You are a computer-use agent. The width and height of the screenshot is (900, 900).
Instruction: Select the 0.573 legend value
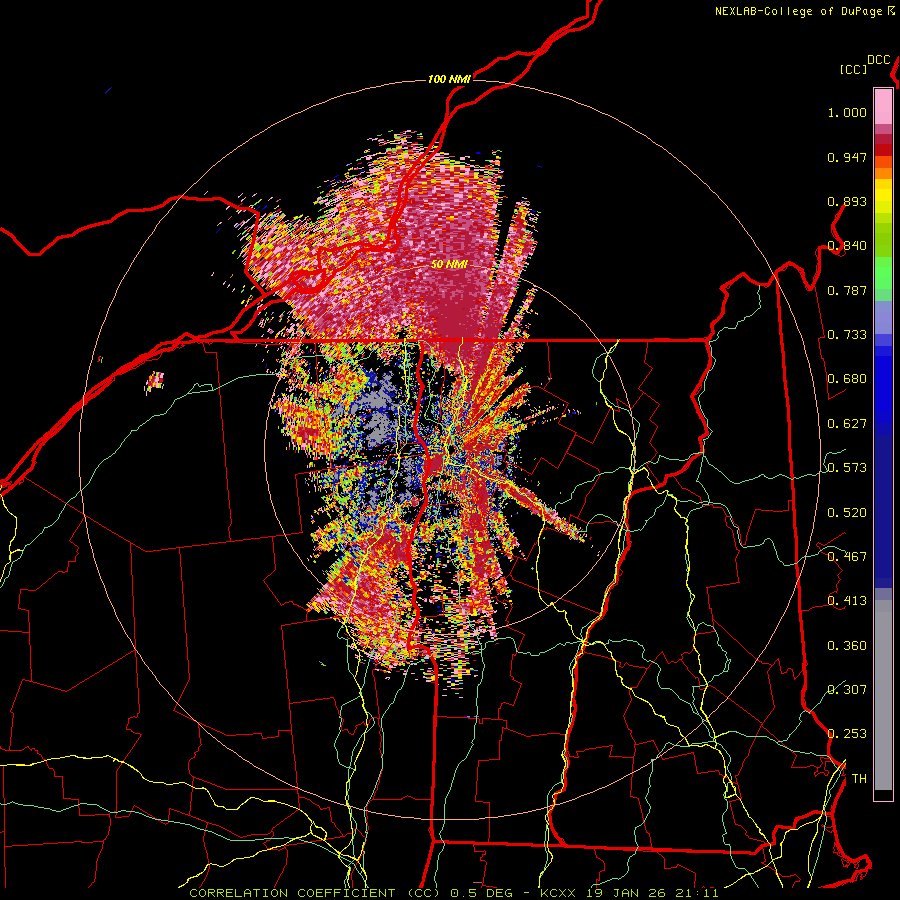coord(847,468)
